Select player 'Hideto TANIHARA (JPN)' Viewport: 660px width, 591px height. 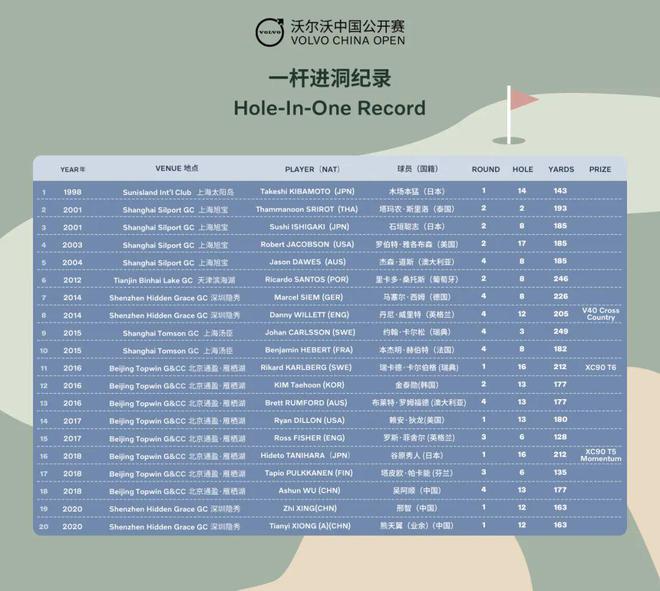[305, 455]
